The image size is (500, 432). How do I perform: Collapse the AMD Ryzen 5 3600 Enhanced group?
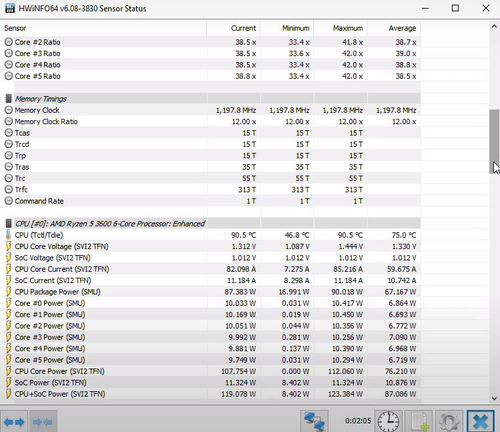coord(8,223)
